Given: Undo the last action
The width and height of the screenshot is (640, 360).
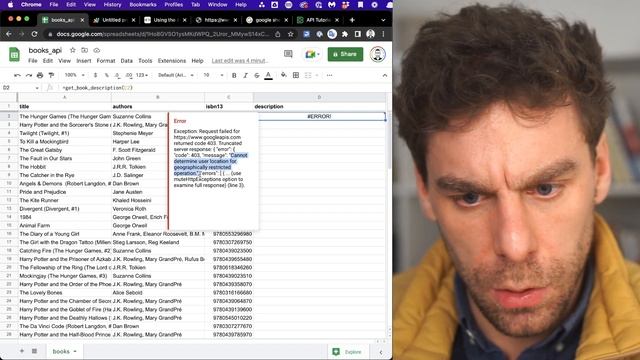Looking at the screenshot, I should [17, 75].
